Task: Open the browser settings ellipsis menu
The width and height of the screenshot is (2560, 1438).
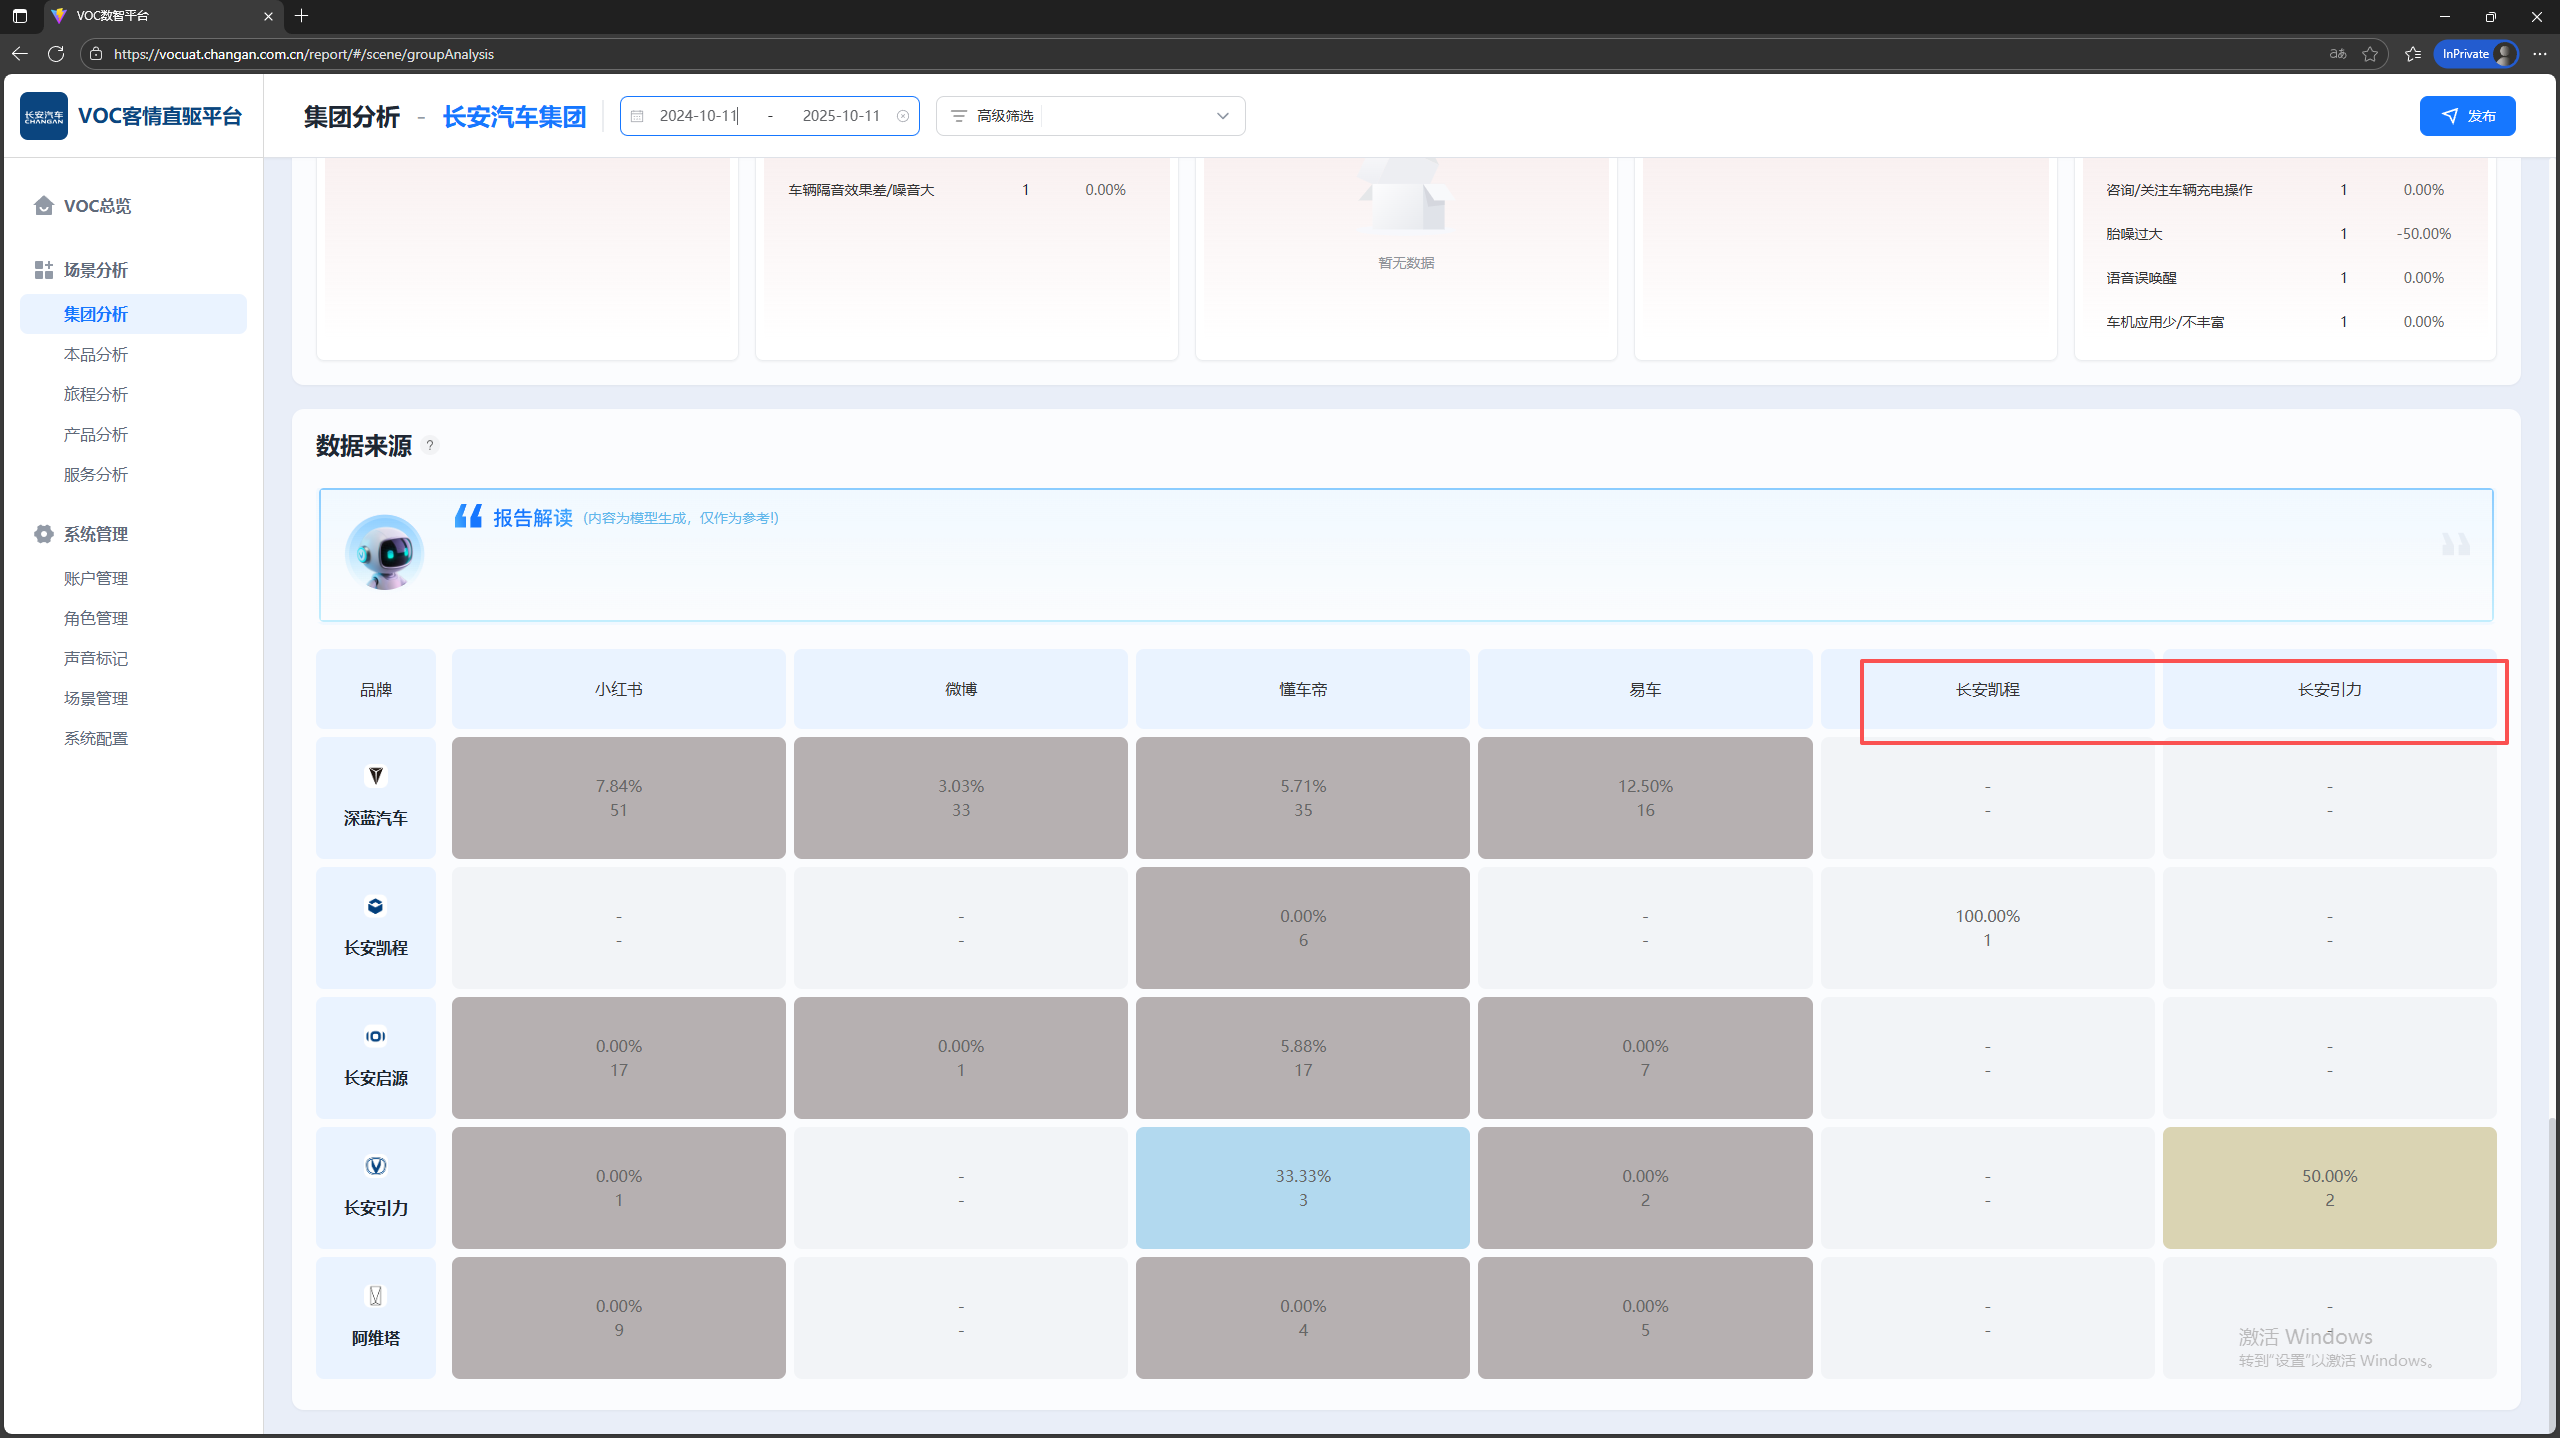Action: (2540, 54)
